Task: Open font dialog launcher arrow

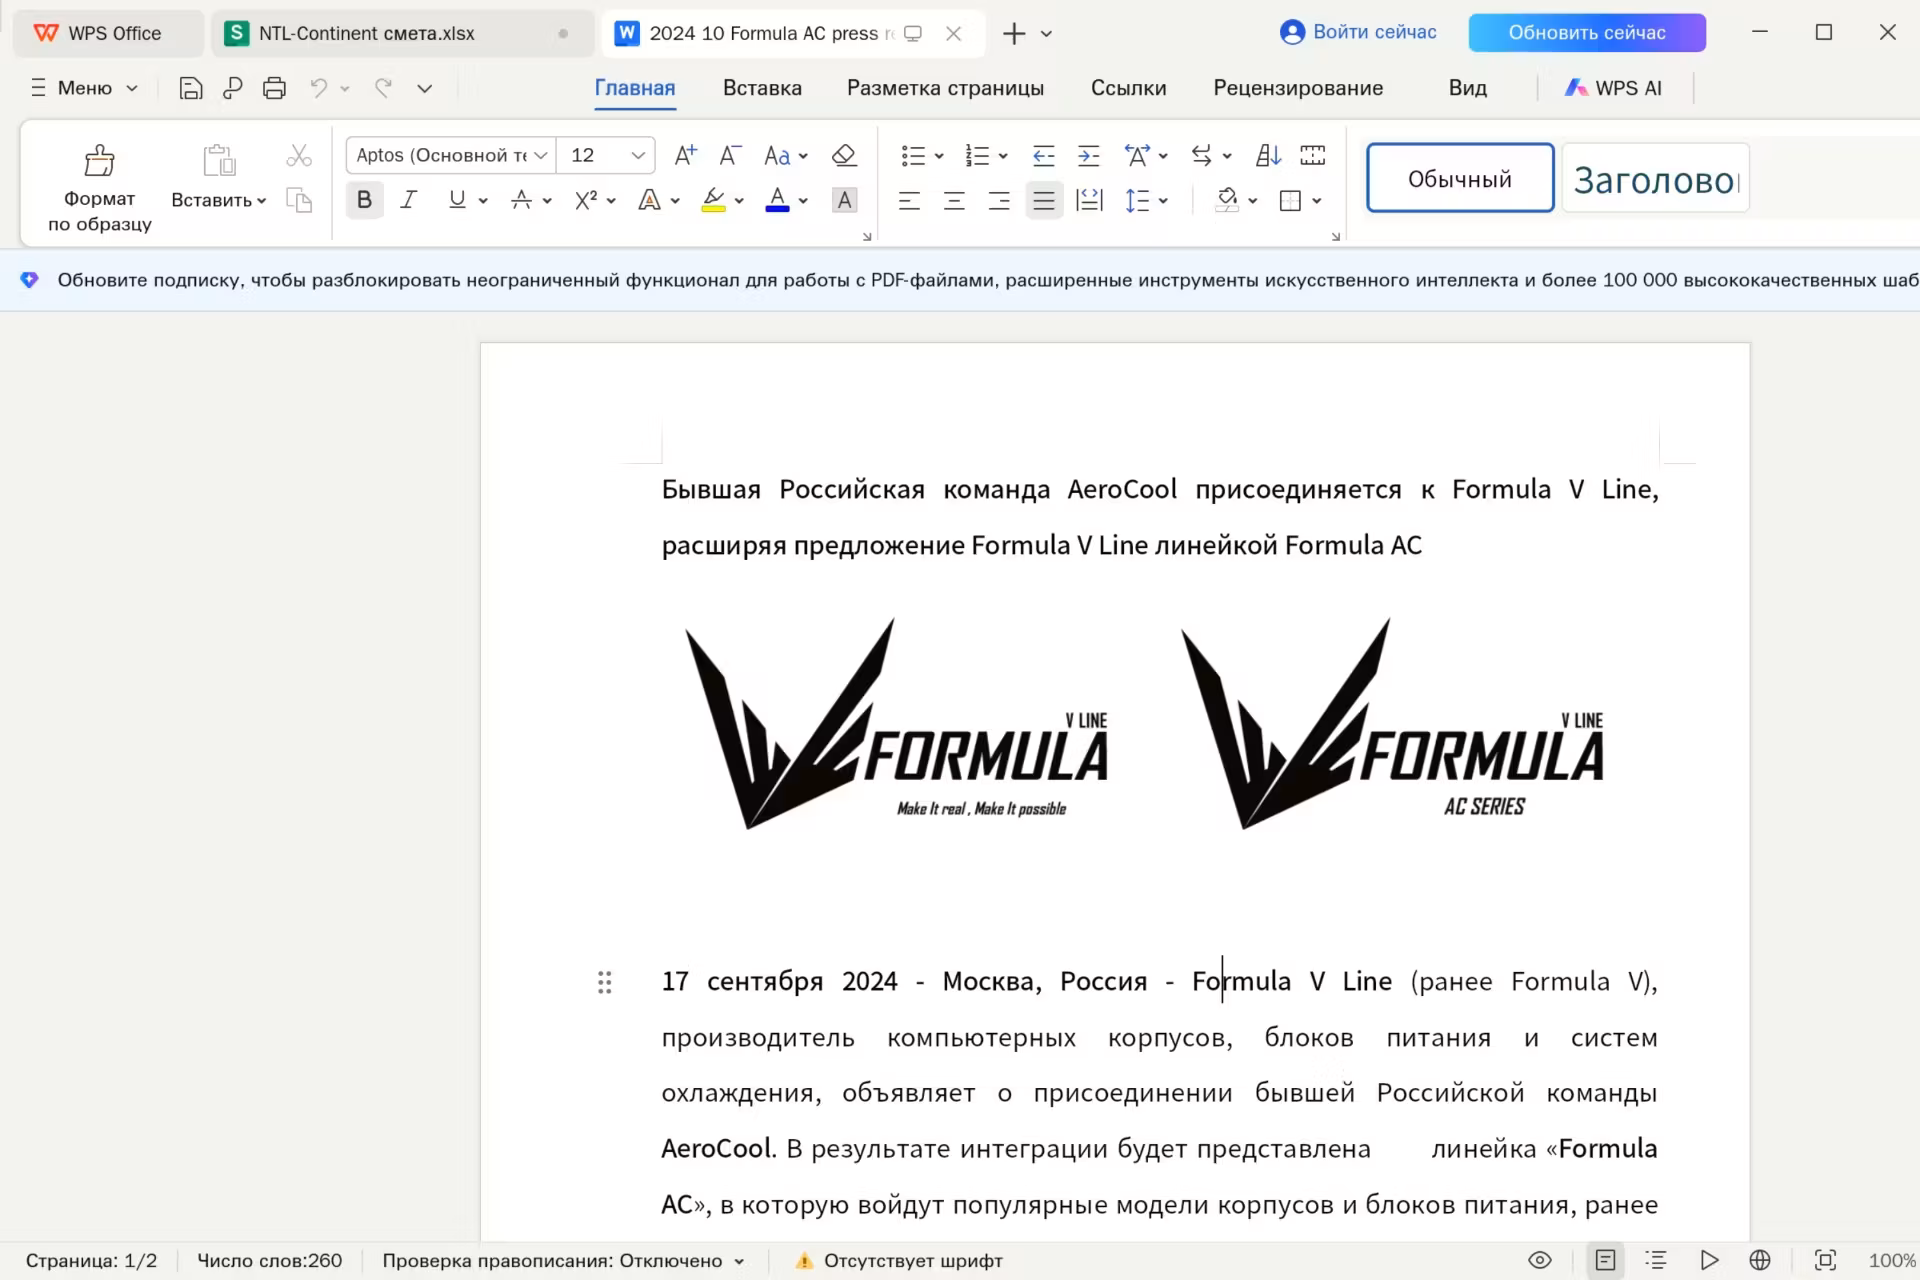Action: (x=867, y=237)
